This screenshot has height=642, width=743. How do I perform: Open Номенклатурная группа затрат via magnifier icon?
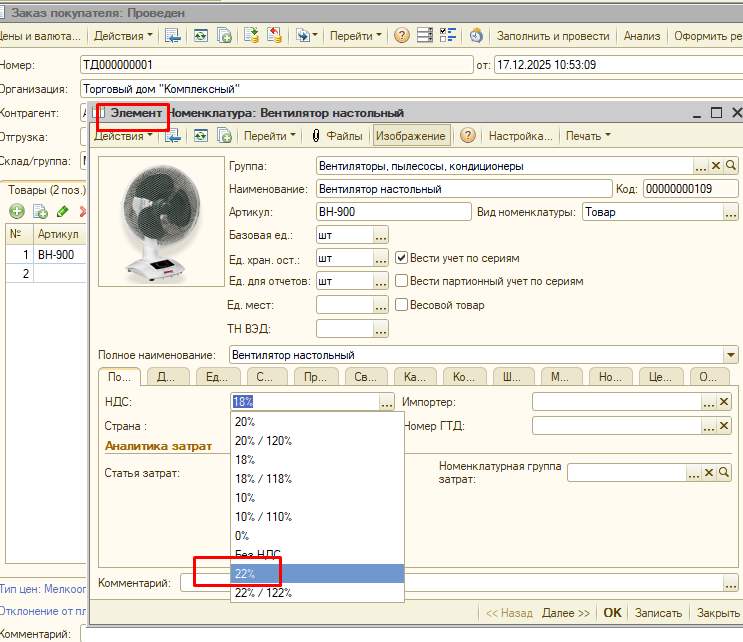pyautogui.click(x=725, y=473)
